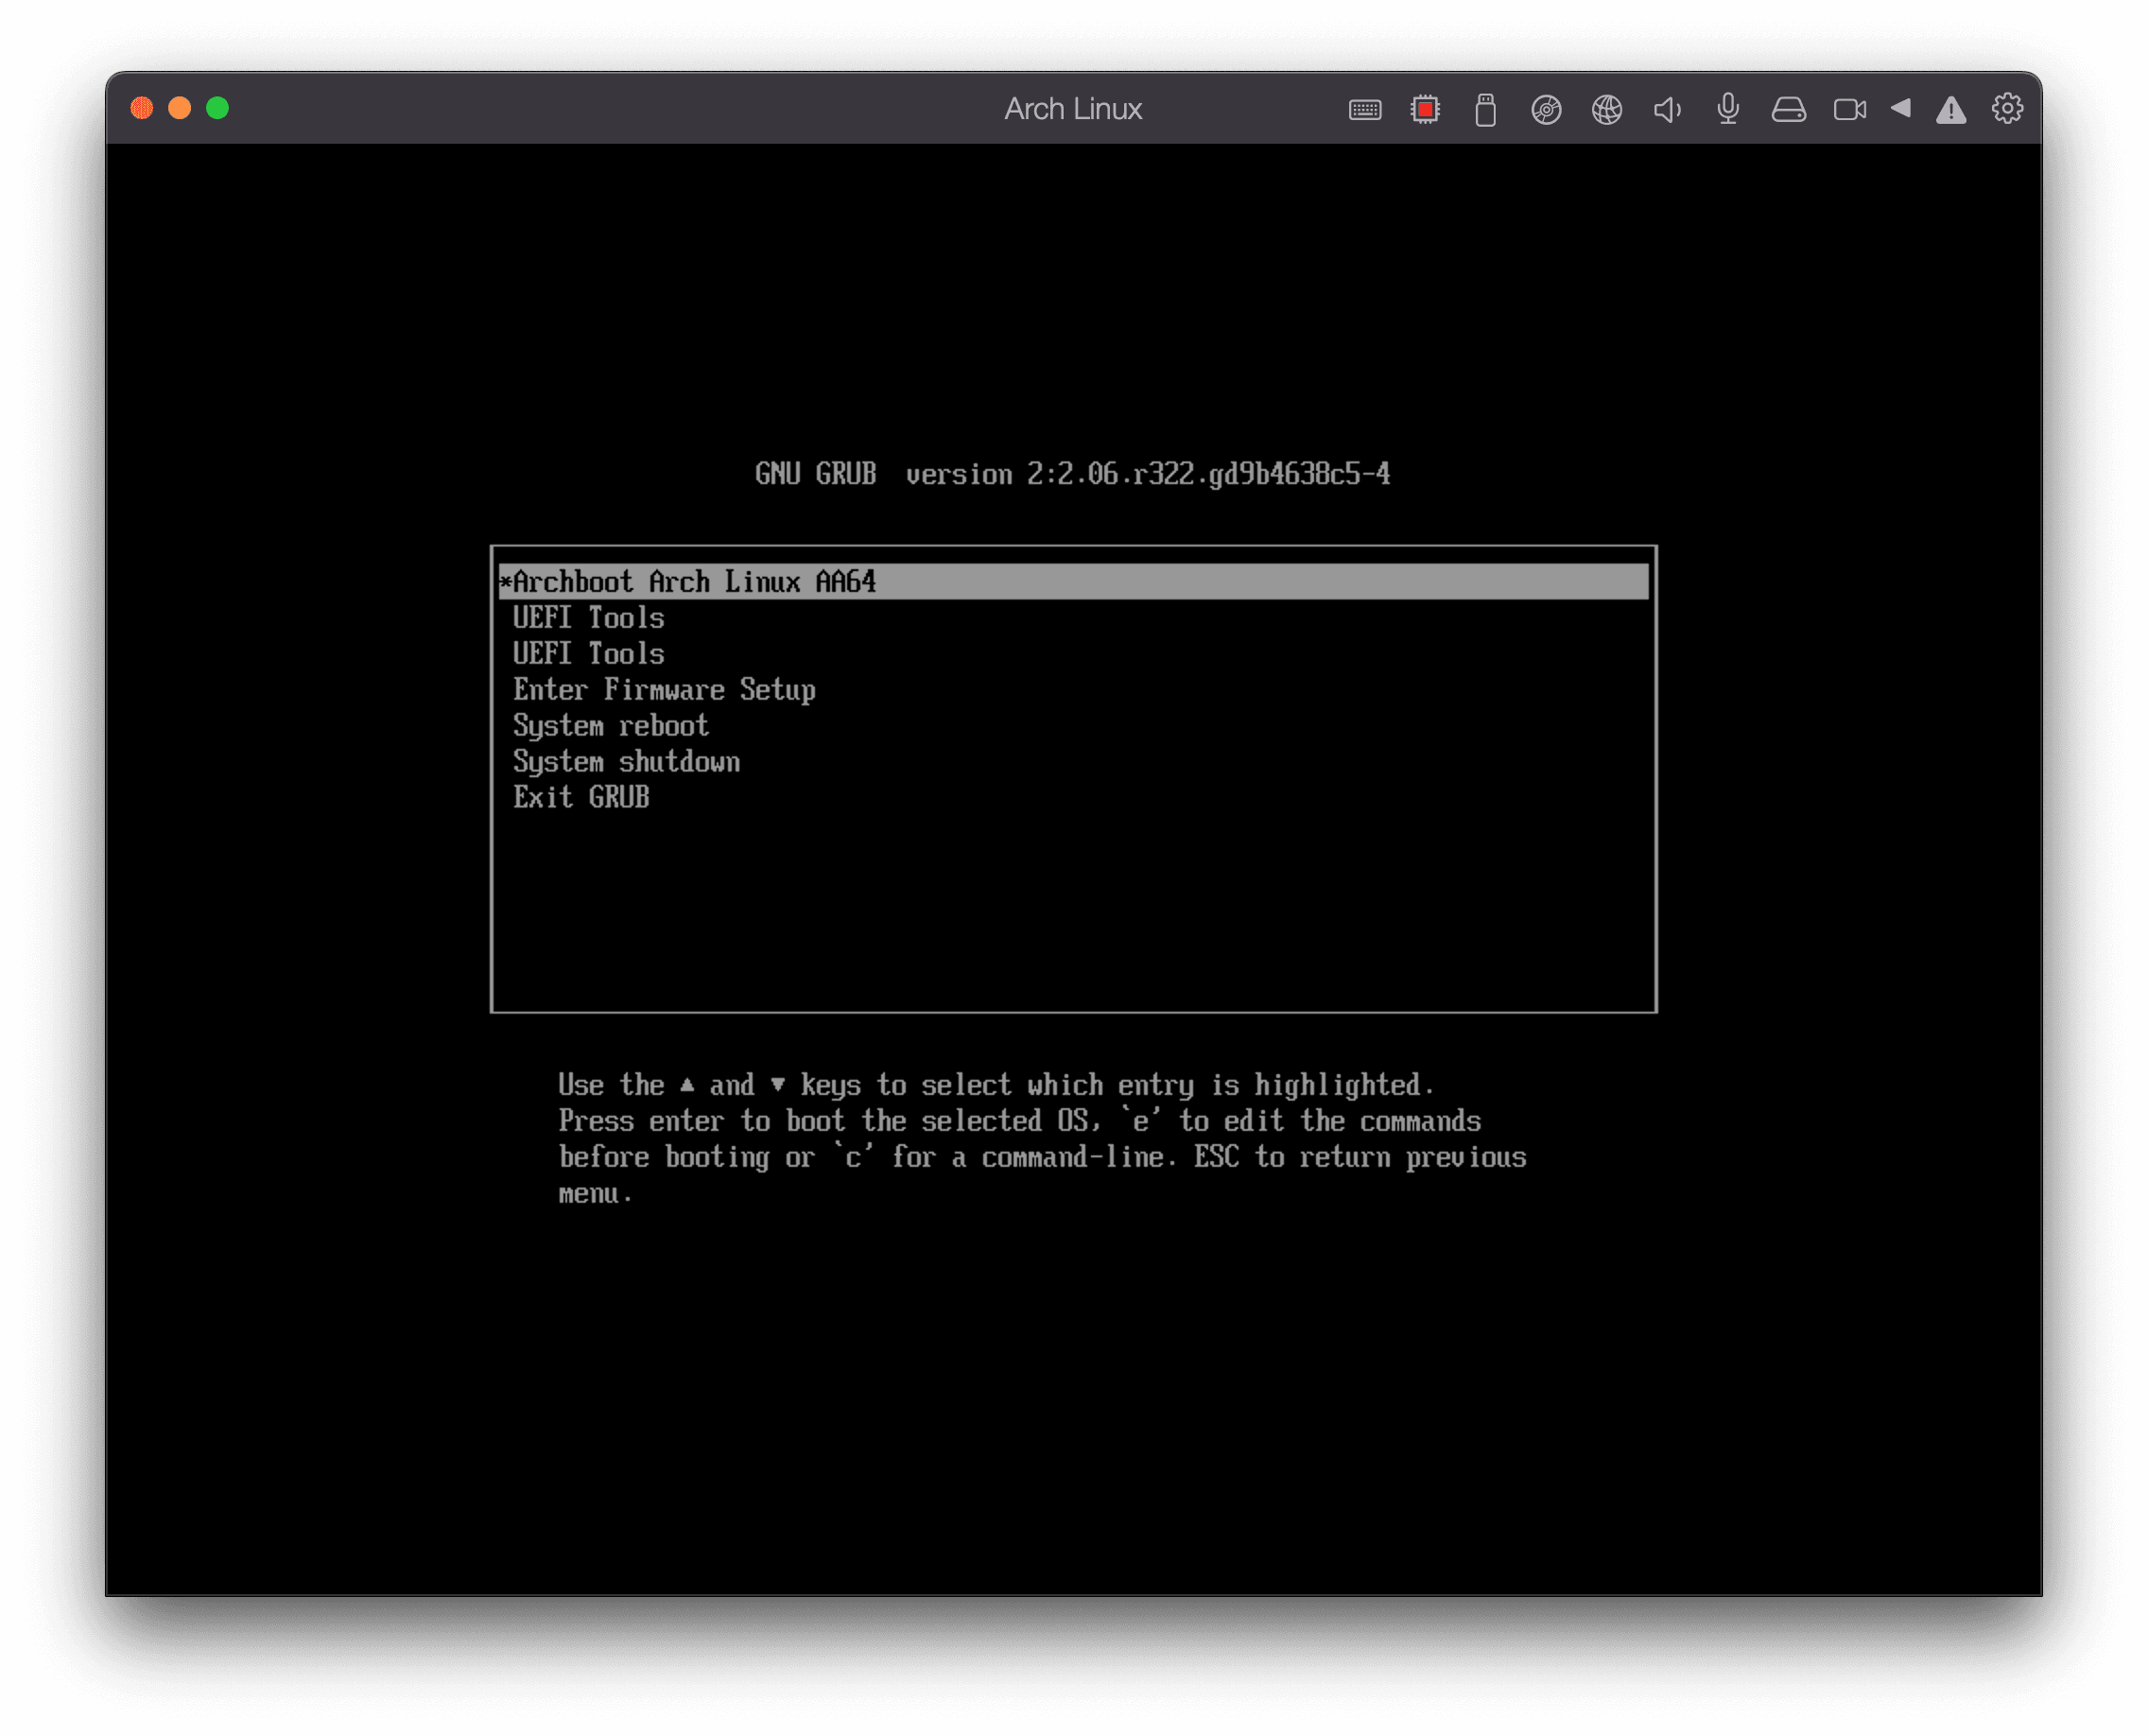2148x1736 pixels.
Task: Select the second UEFI Tools entry
Action: [x=1073, y=653]
